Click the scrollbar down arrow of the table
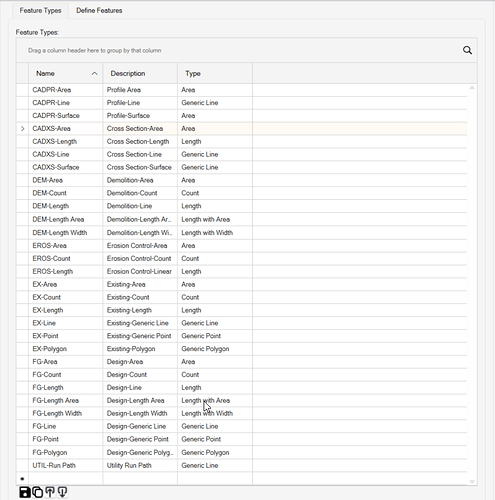The image size is (495, 500). pyautogui.click(x=472, y=481)
